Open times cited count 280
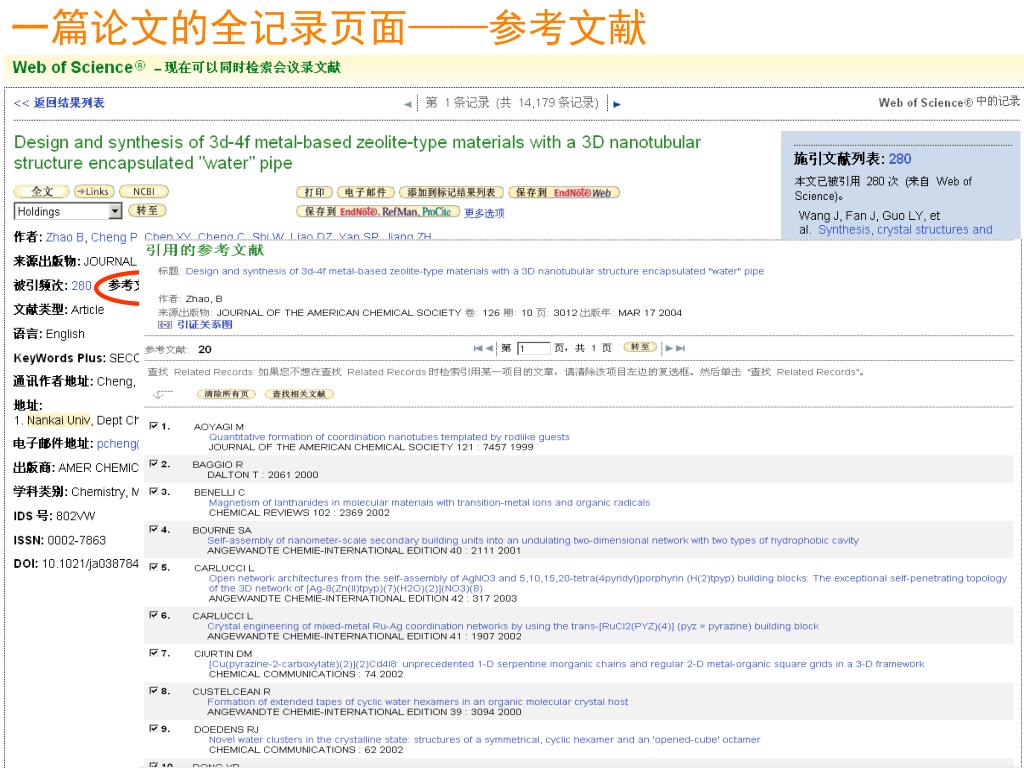This screenshot has width=1024, height=768. pyautogui.click(x=82, y=285)
